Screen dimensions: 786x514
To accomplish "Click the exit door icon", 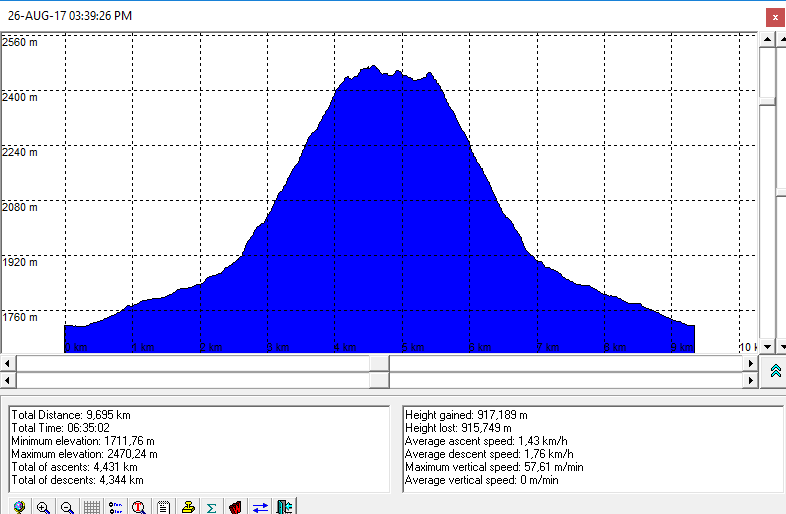I will (284, 506).
